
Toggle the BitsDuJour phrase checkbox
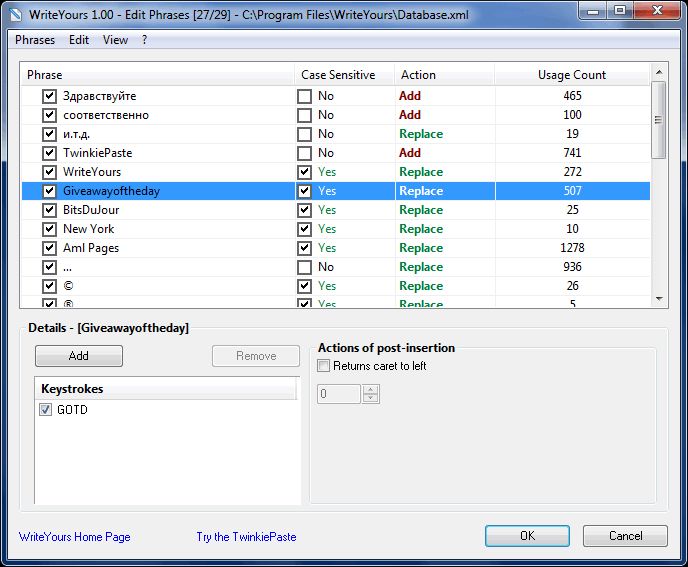[49, 210]
